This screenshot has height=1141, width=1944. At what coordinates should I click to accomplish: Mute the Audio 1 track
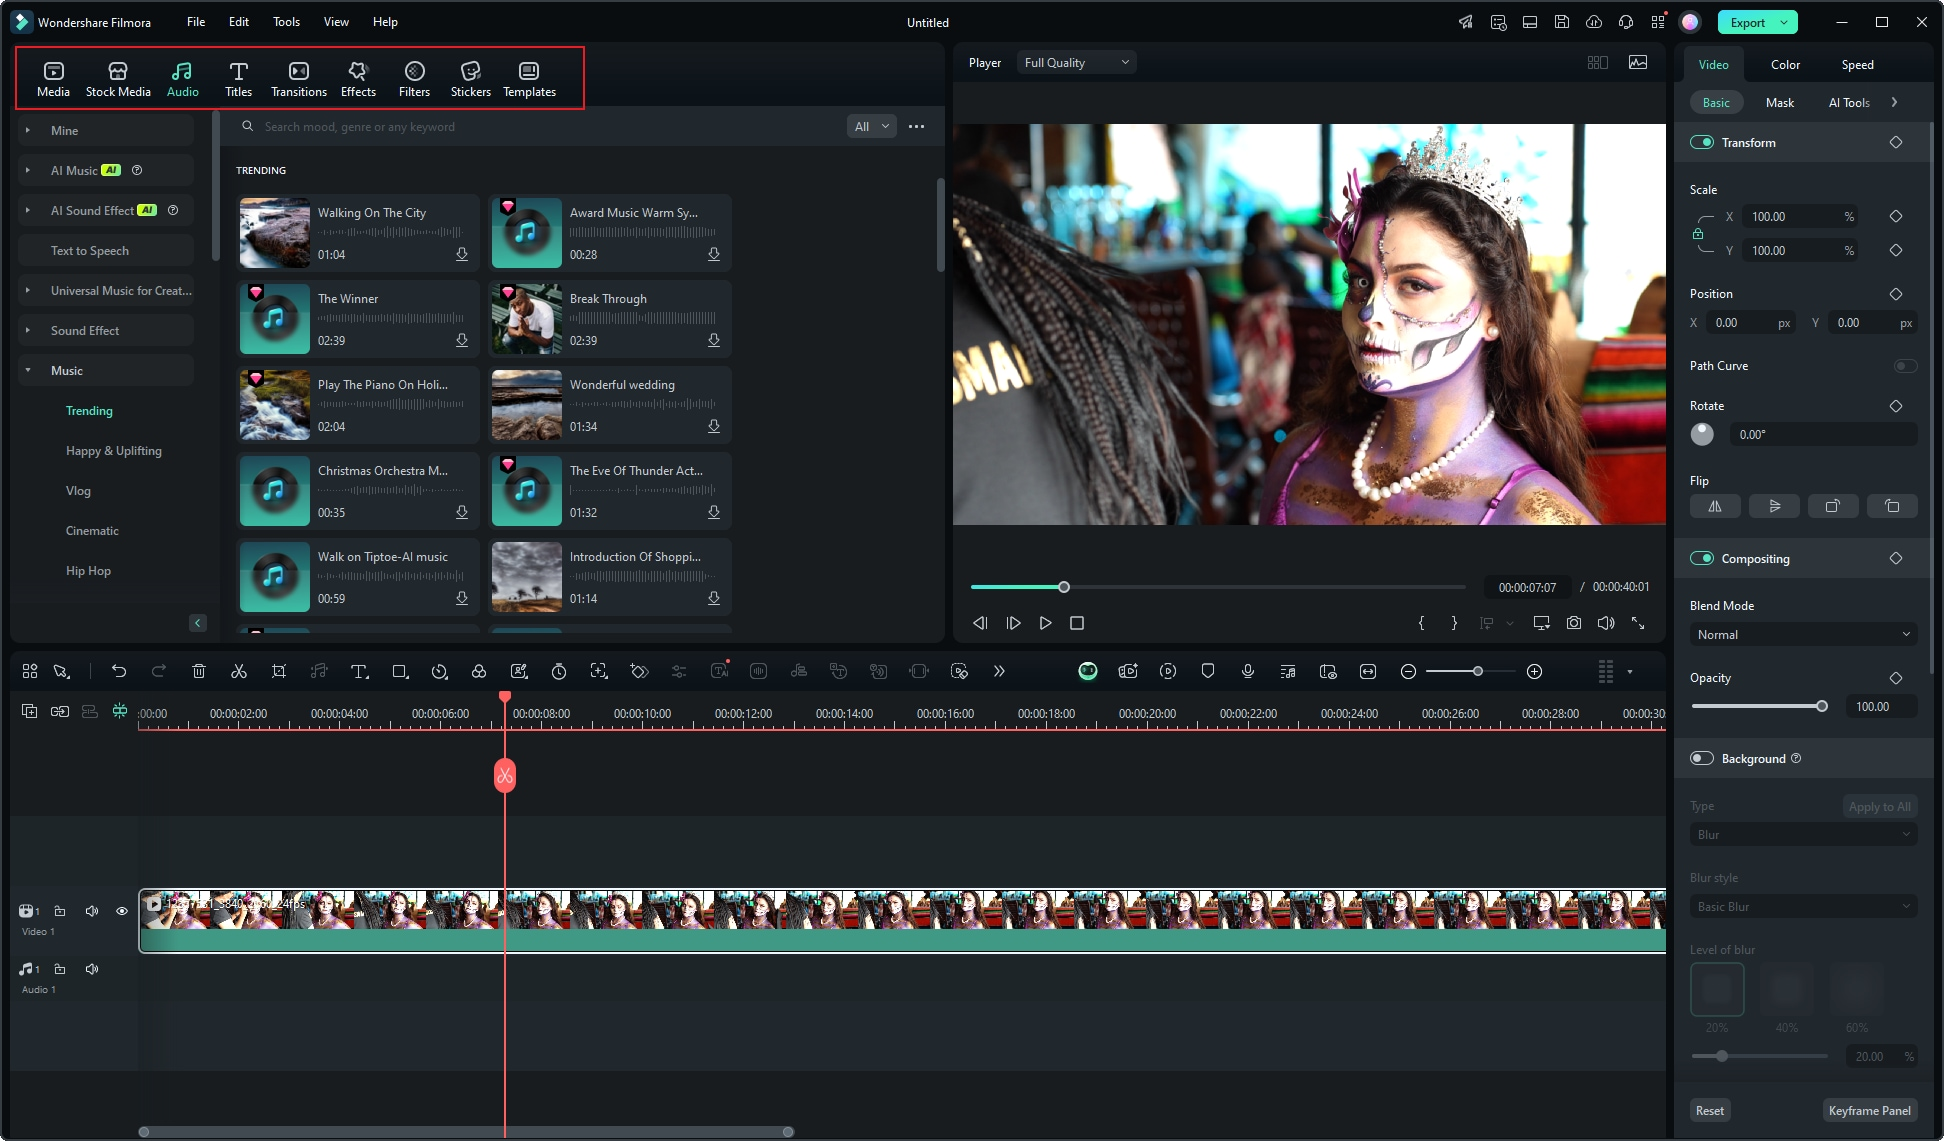click(92, 969)
